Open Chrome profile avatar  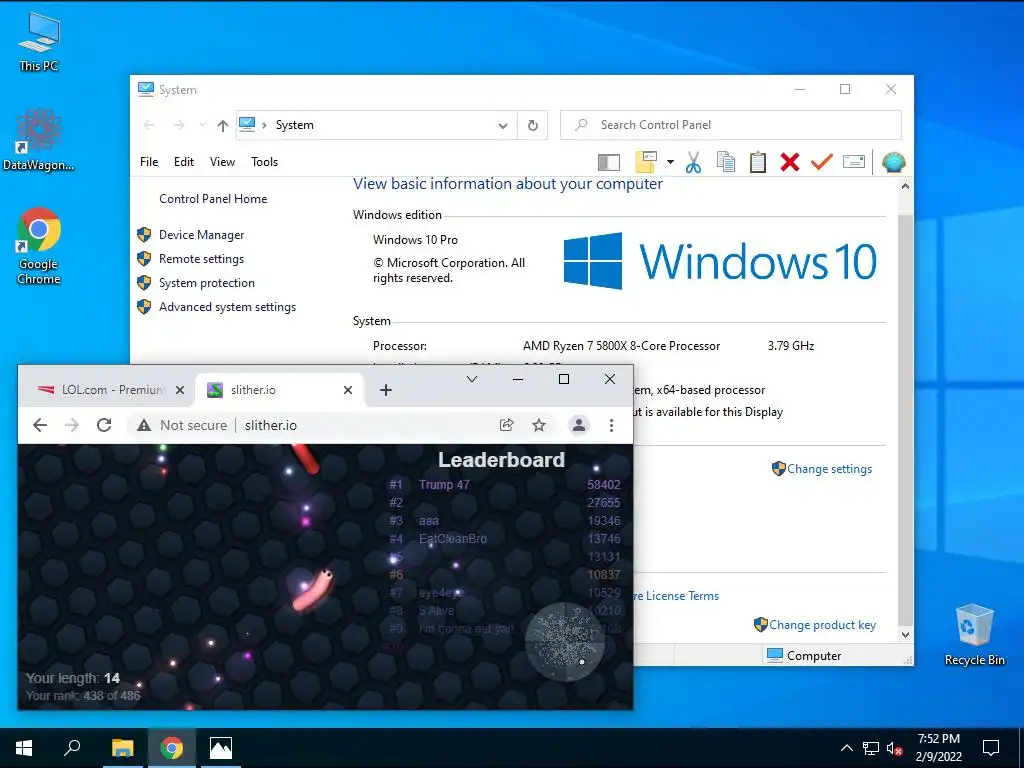[x=579, y=425]
